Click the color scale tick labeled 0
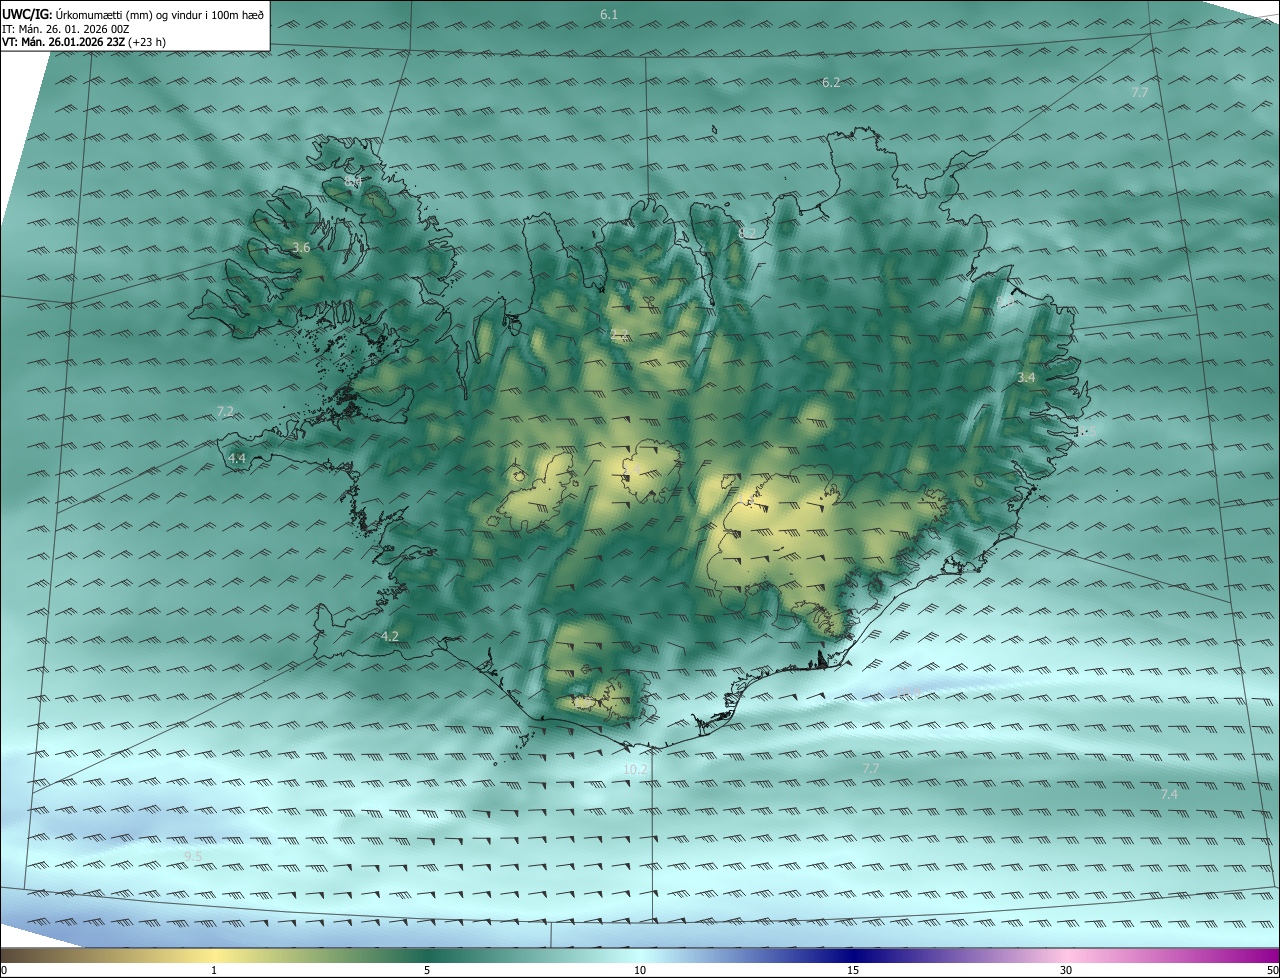The height and width of the screenshot is (978, 1280). pos(4,970)
